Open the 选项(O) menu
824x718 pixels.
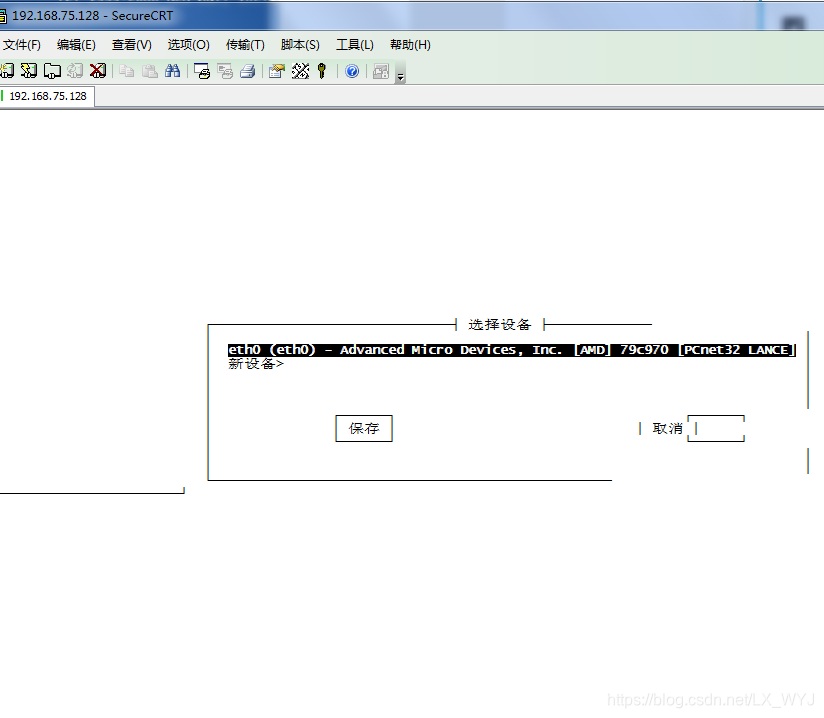pyautogui.click(x=188, y=45)
